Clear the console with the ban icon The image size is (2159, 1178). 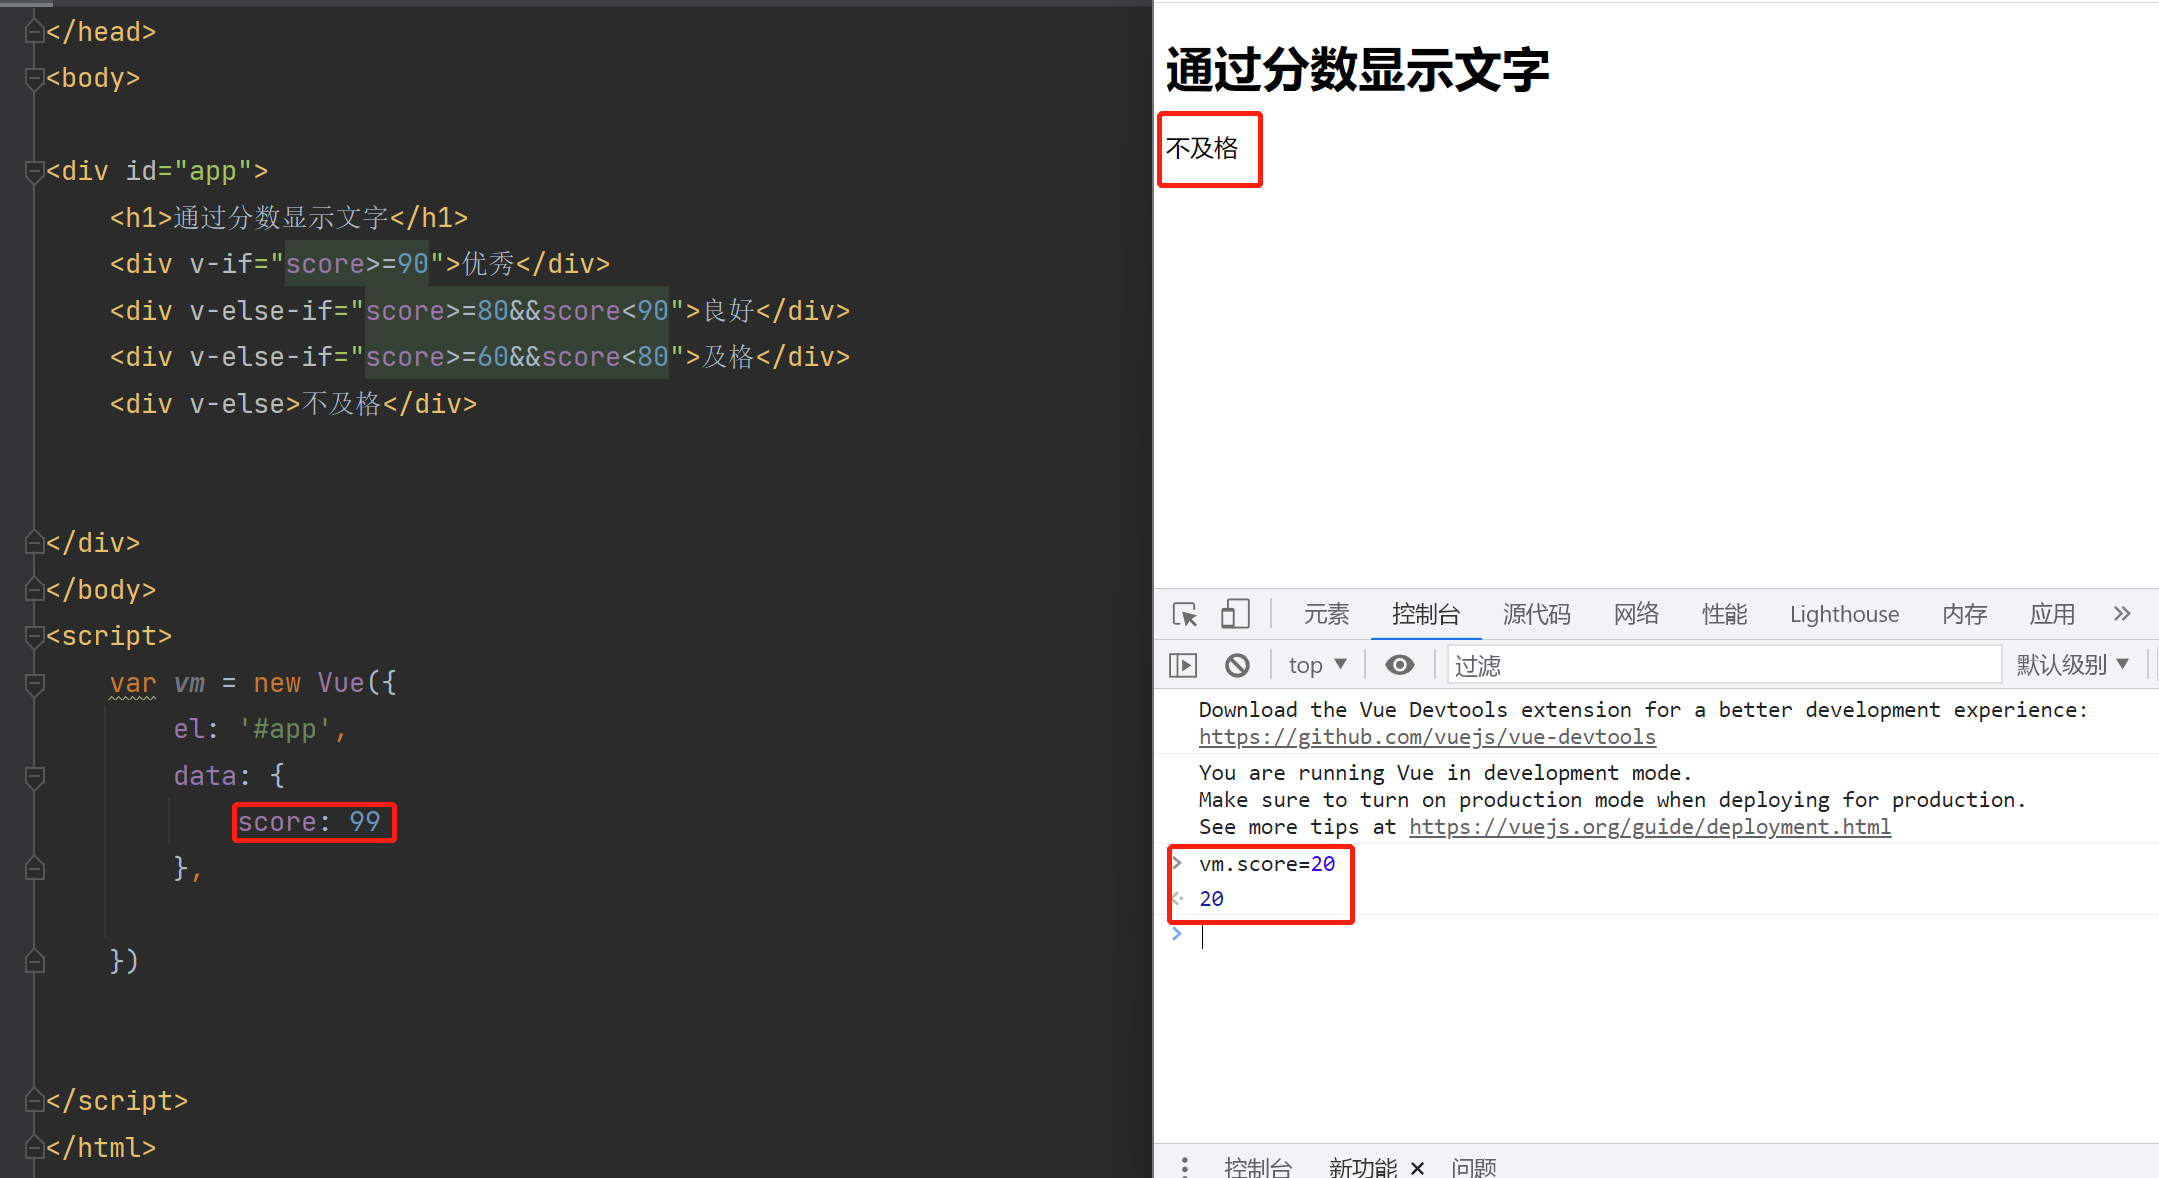pyautogui.click(x=1237, y=665)
